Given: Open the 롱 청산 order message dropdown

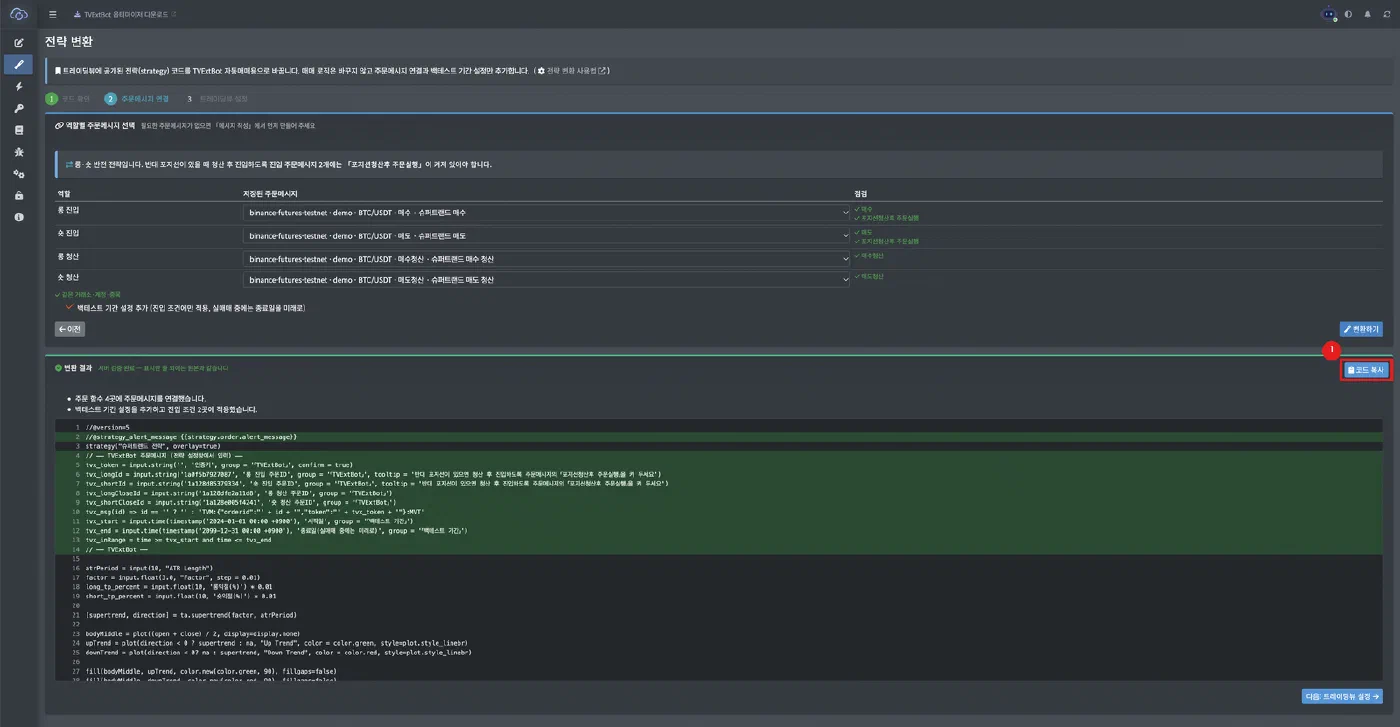Looking at the screenshot, I should (x=546, y=259).
